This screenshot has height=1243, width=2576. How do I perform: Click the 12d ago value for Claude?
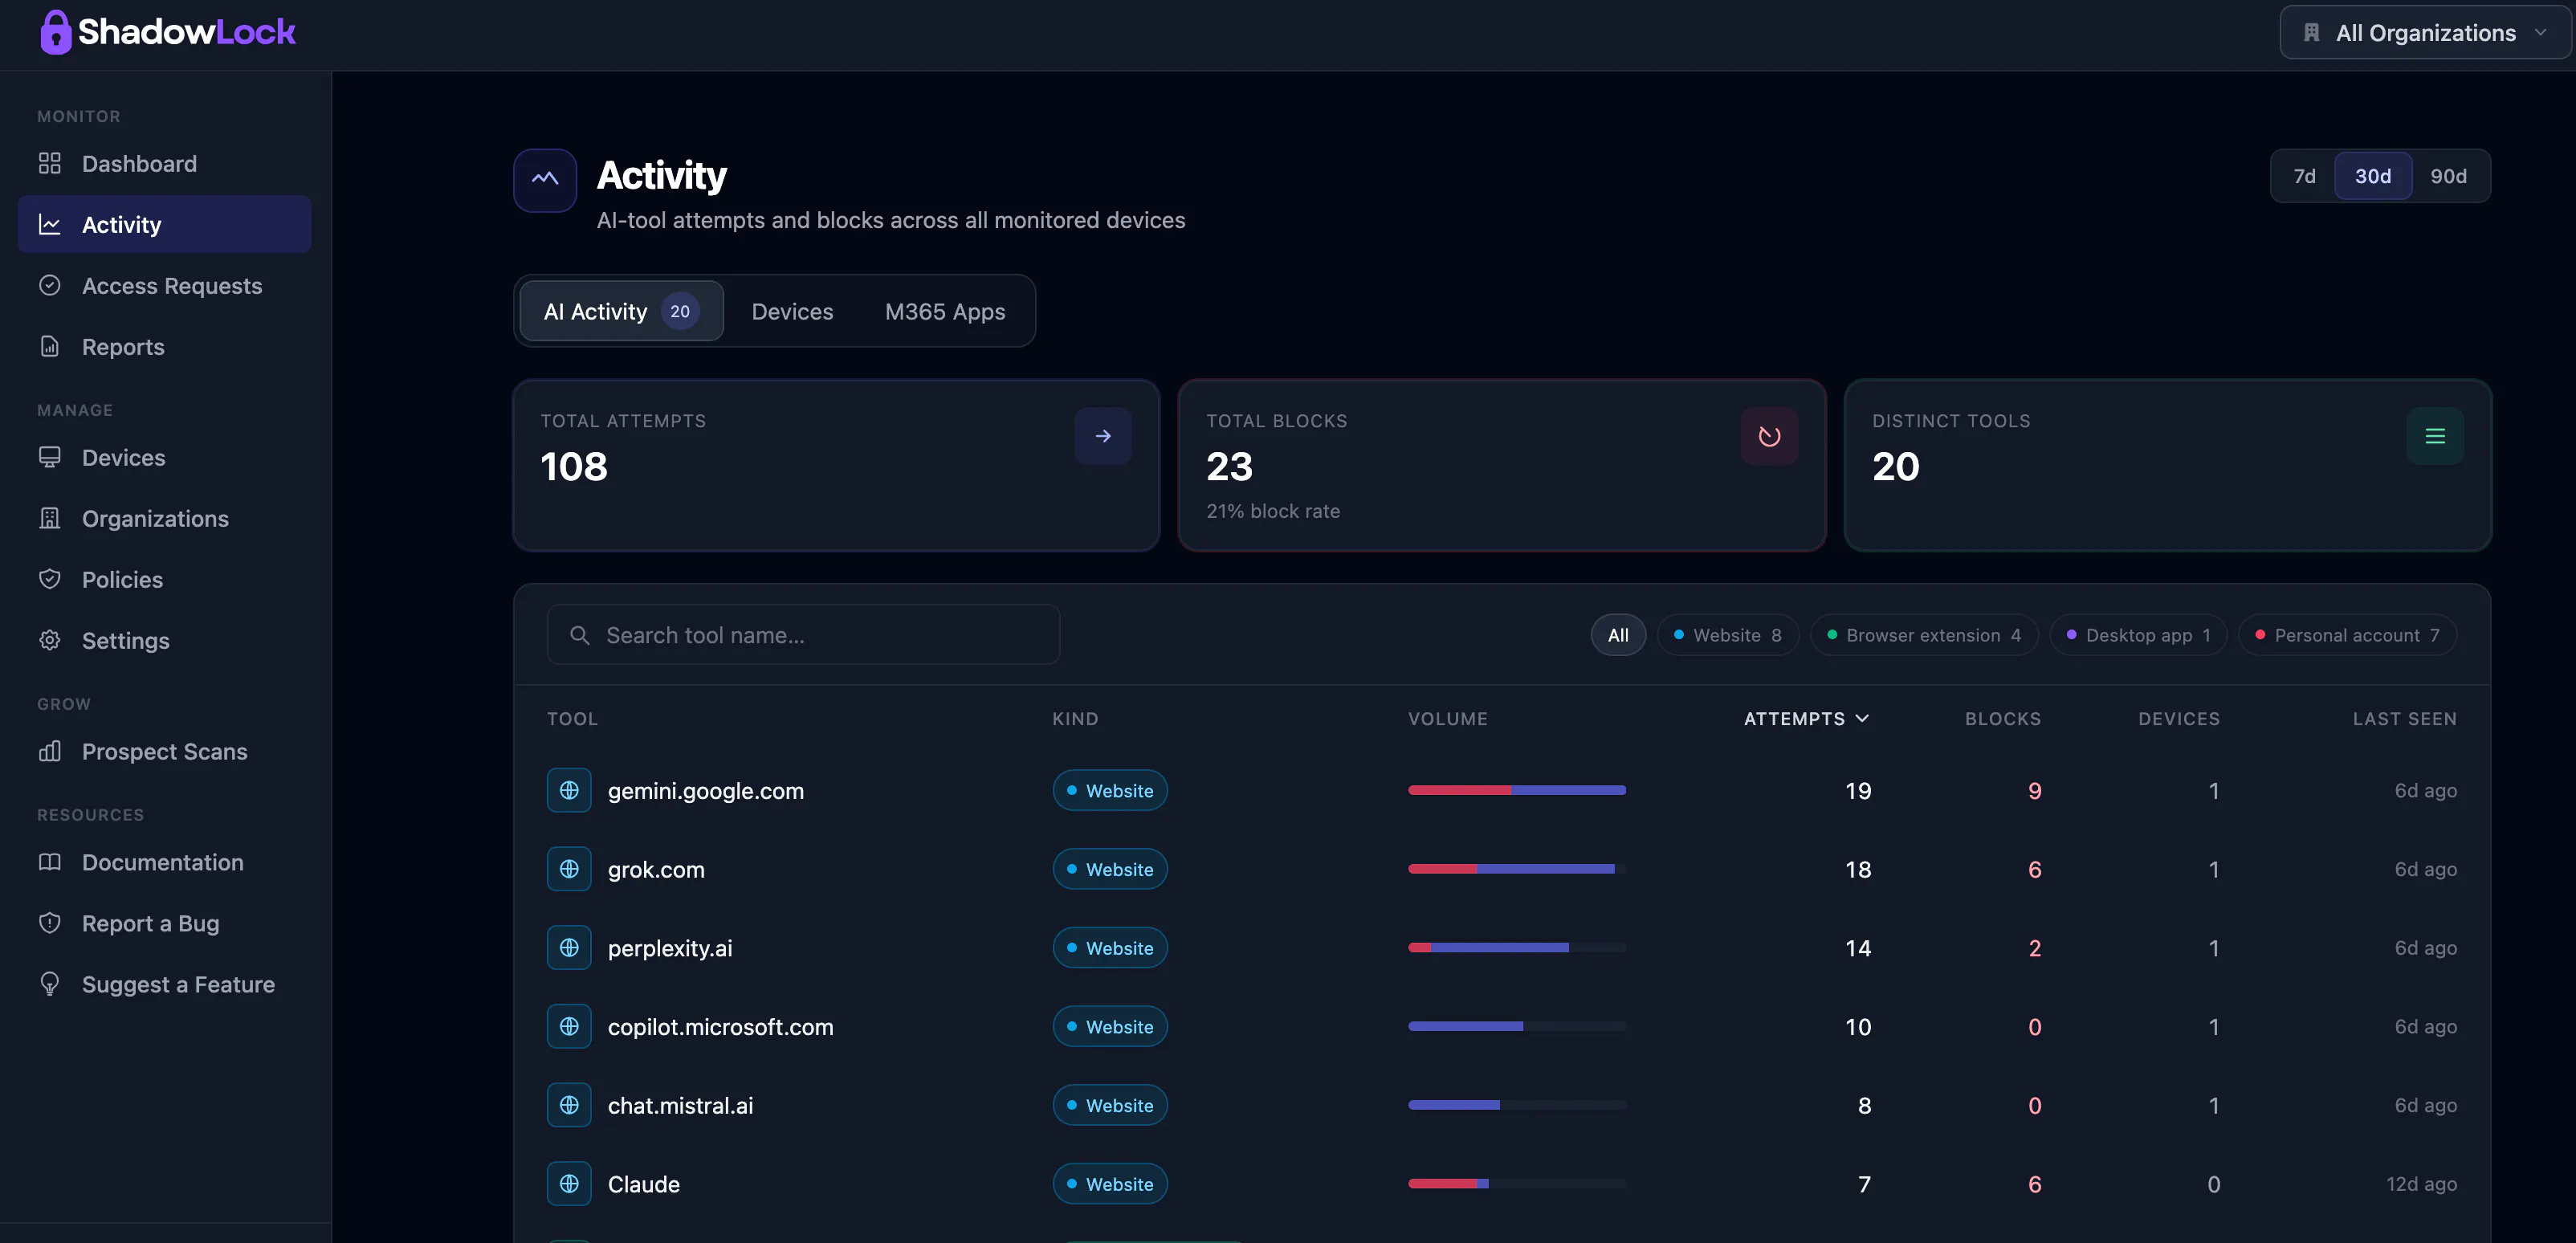click(x=2421, y=1184)
